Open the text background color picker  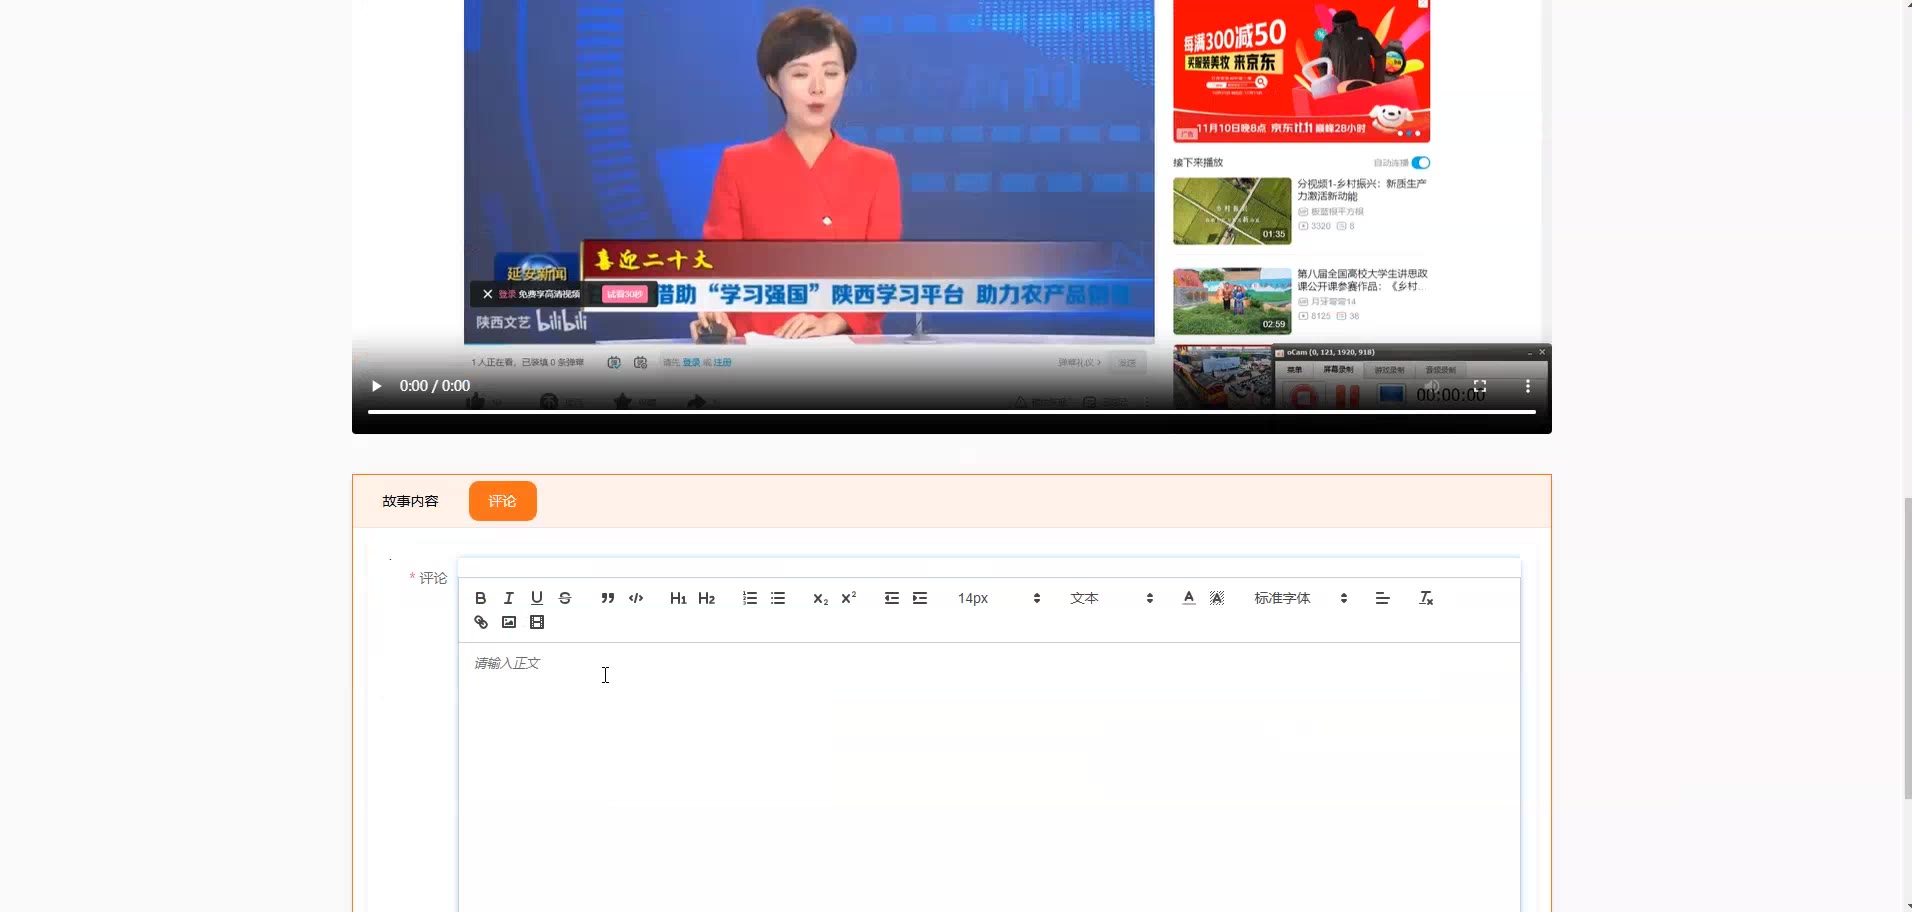[1217, 598]
